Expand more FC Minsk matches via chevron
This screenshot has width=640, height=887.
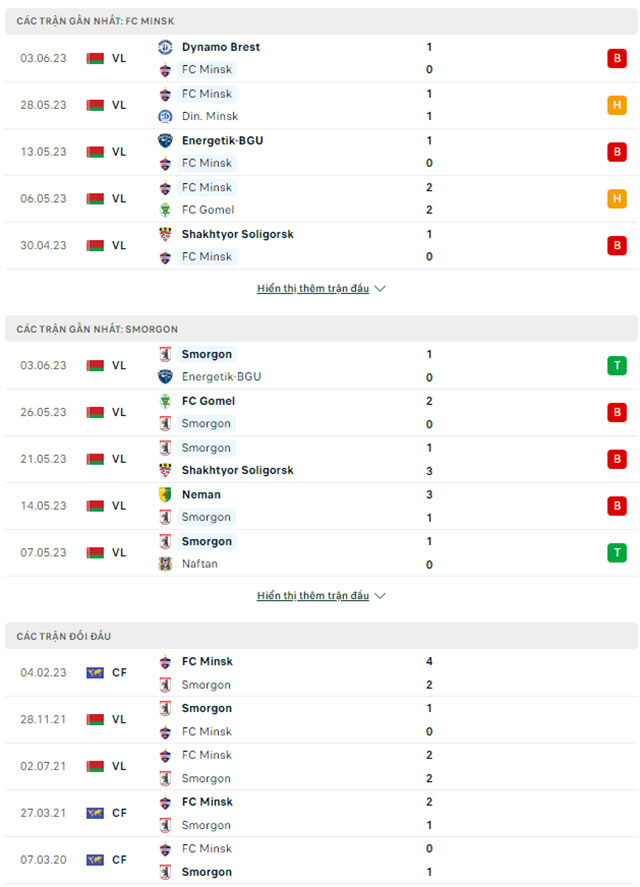381,288
